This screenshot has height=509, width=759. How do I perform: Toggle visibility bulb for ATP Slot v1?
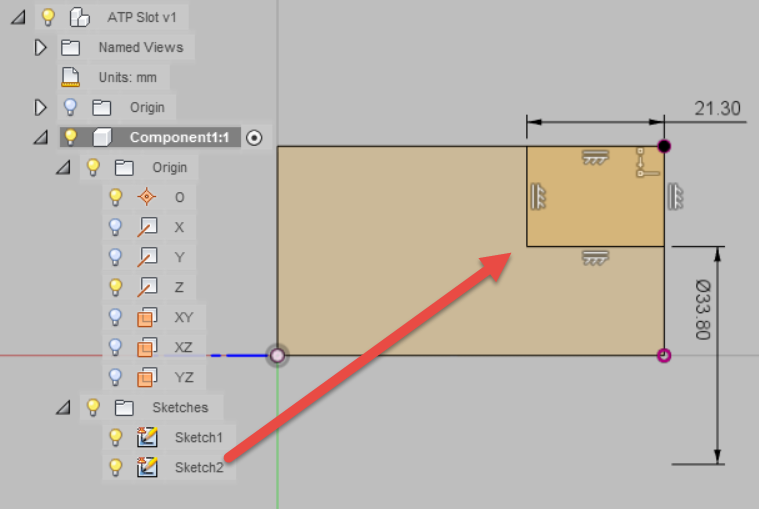coord(48,17)
